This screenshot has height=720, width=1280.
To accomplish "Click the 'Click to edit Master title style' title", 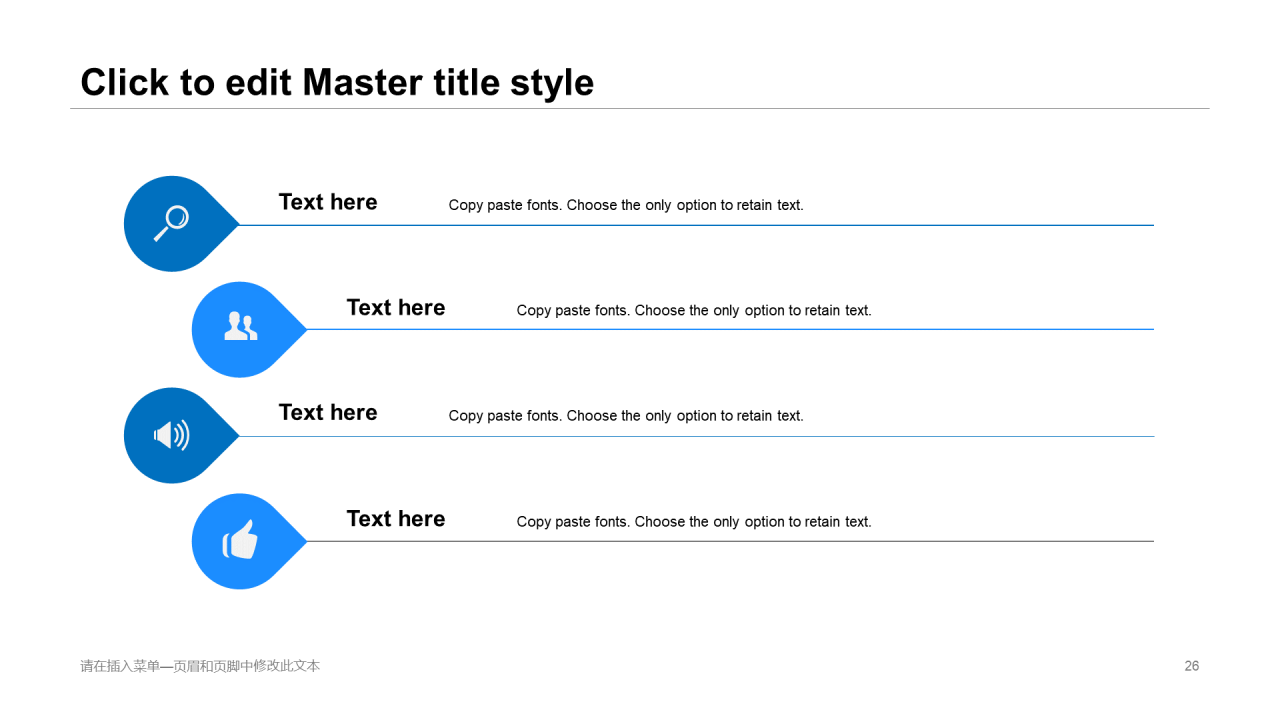I will point(337,82).
